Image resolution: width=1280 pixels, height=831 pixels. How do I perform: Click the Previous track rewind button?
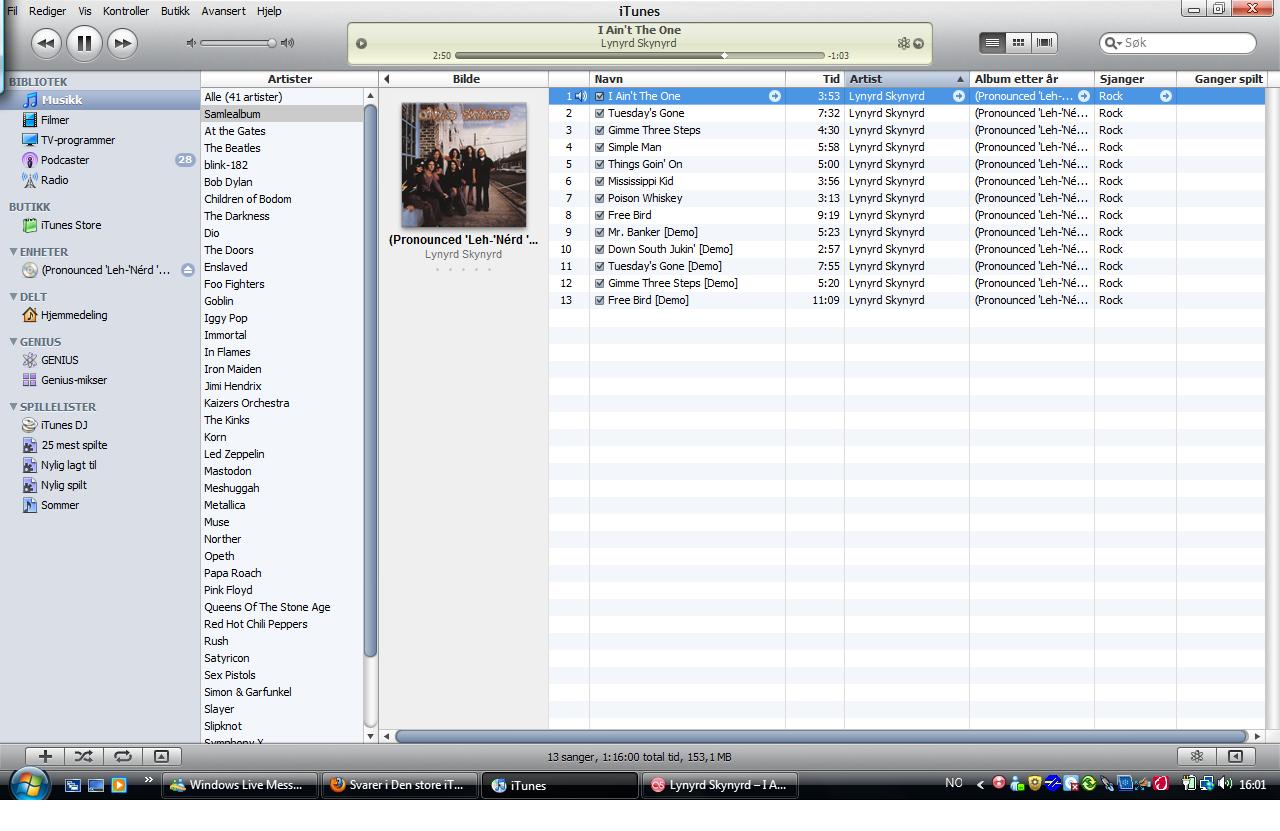point(45,43)
